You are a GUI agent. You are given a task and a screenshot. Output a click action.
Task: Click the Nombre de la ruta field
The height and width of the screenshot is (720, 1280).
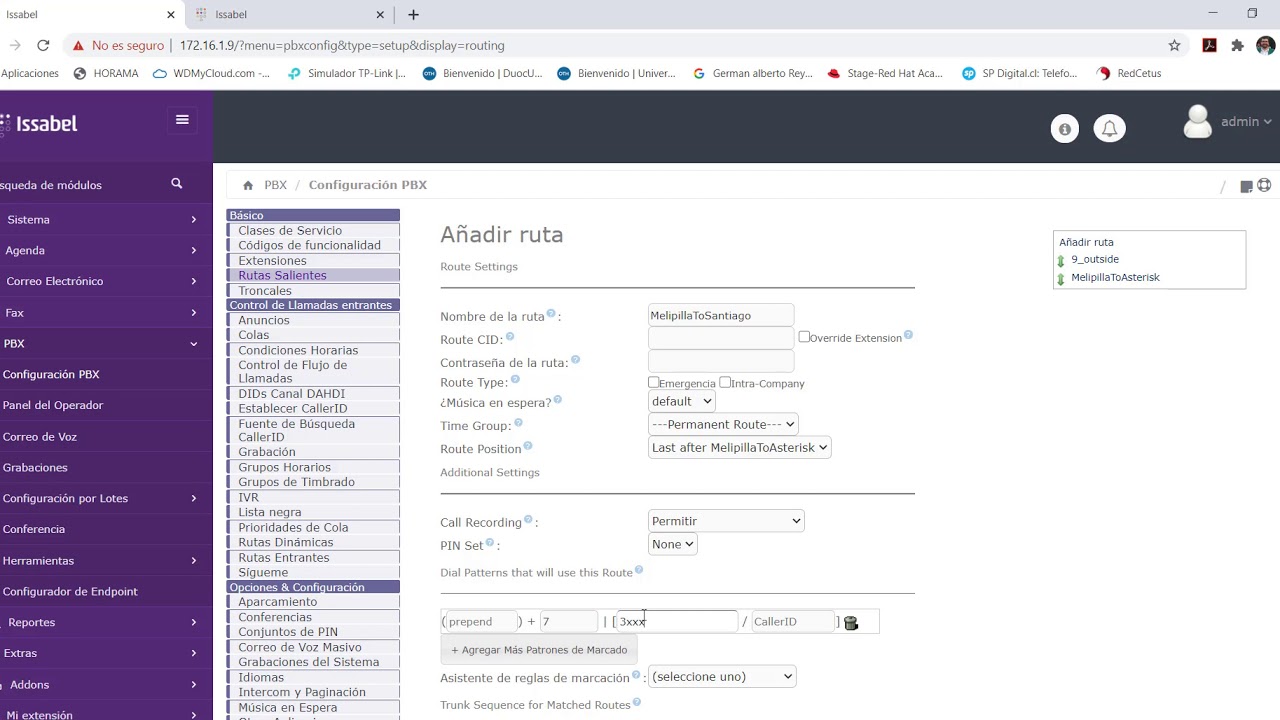coord(721,315)
